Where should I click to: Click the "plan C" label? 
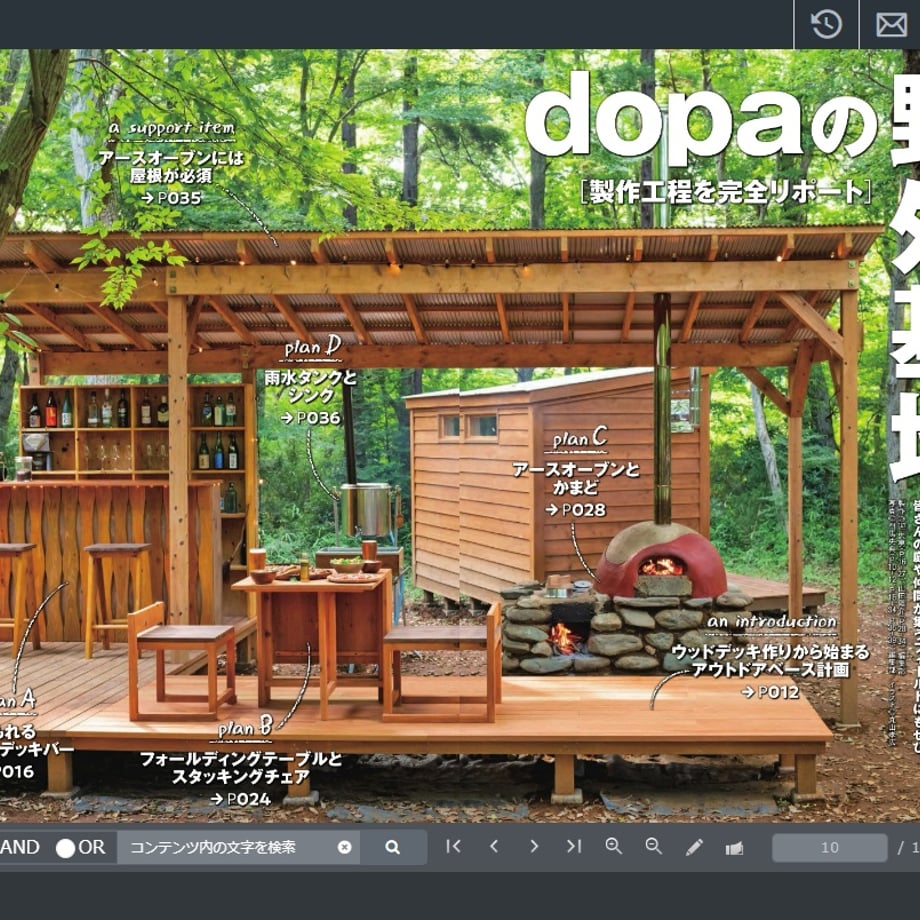tap(580, 439)
